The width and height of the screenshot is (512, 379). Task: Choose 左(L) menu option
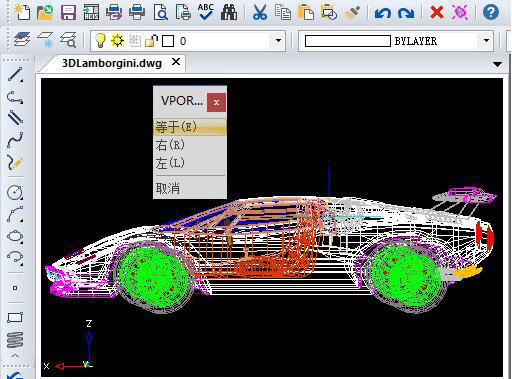[x=190, y=163]
